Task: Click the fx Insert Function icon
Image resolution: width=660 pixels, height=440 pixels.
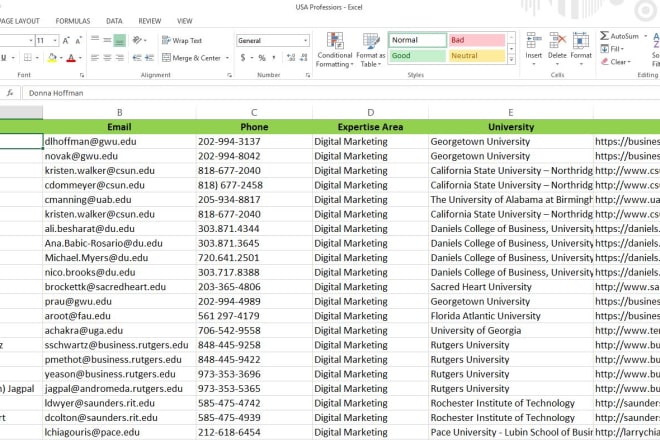Action: (x=10, y=93)
